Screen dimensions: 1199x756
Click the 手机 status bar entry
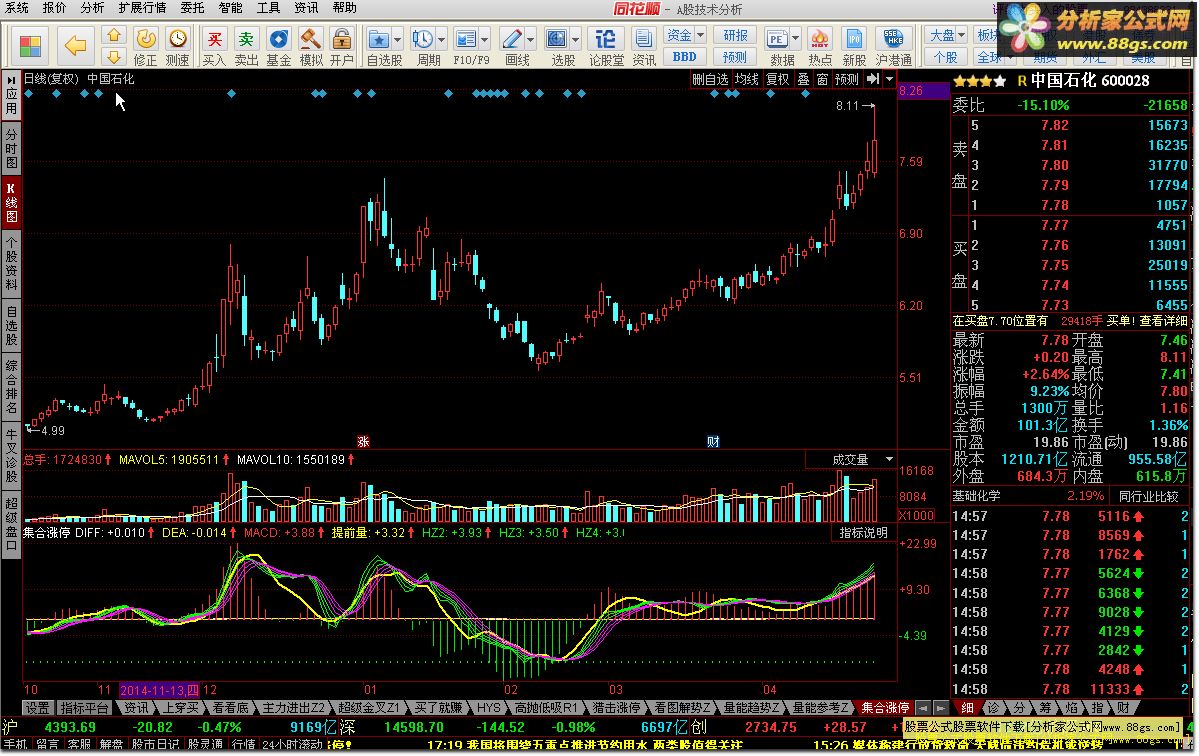tap(15, 745)
